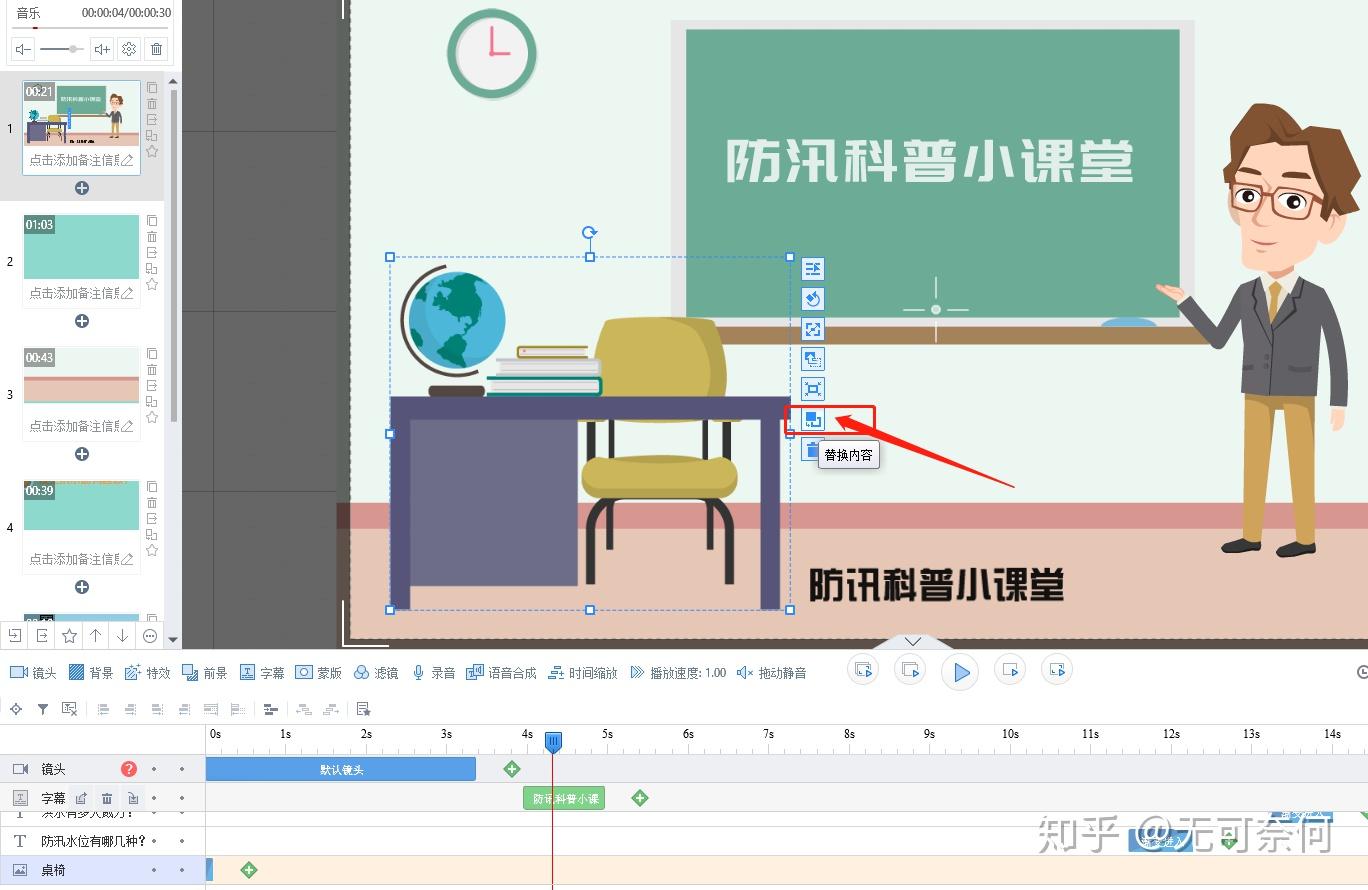Open the 语音合成 speech synthesis tool

501,673
